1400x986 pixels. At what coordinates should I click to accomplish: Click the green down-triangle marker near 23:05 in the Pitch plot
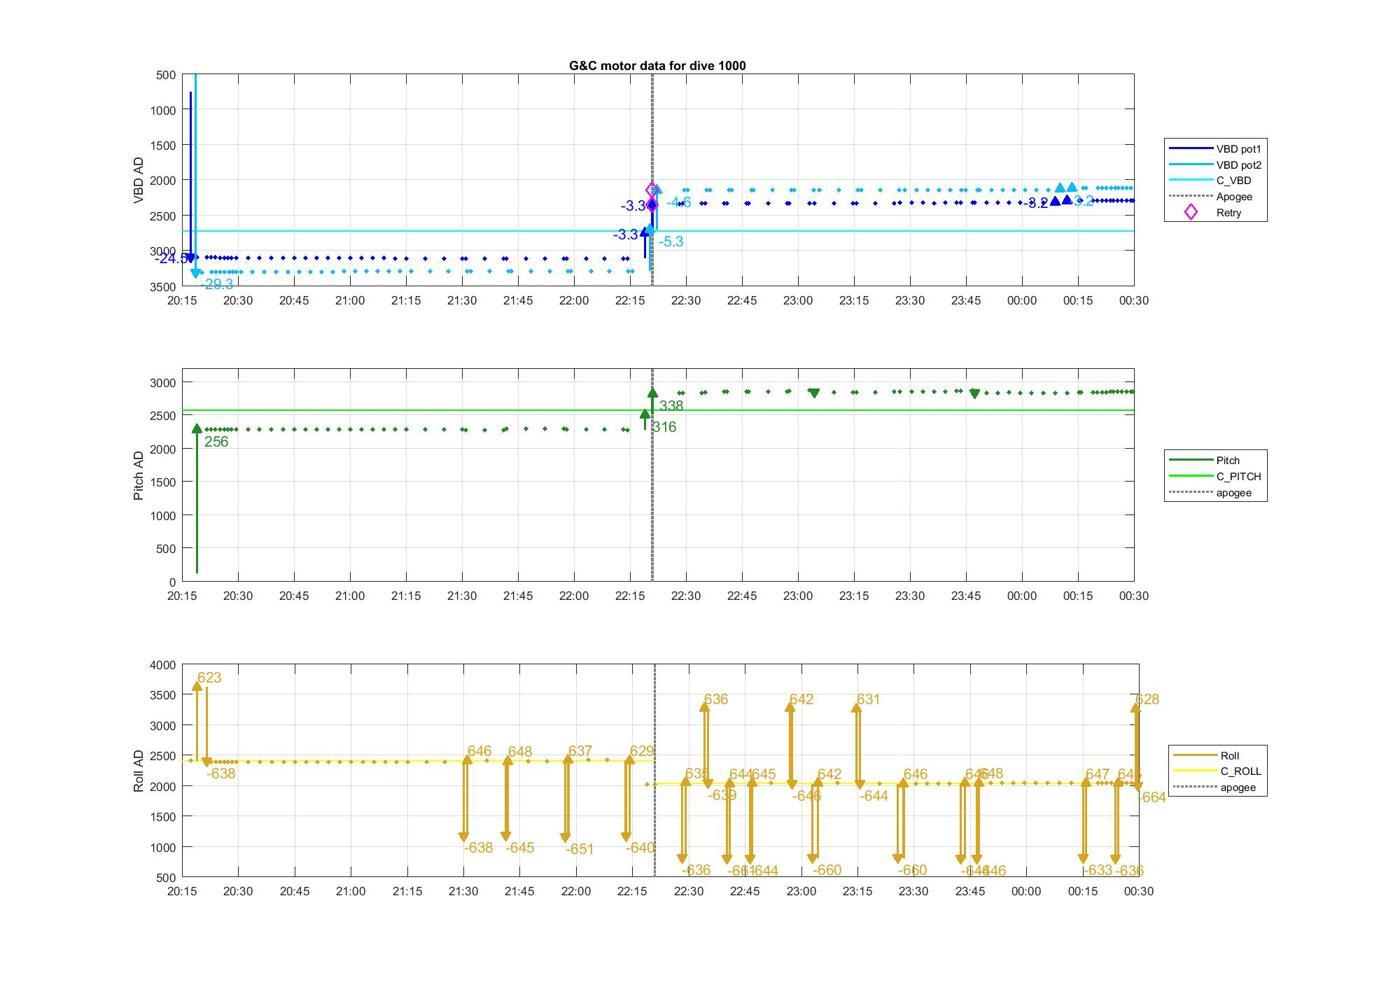pos(814,393)
